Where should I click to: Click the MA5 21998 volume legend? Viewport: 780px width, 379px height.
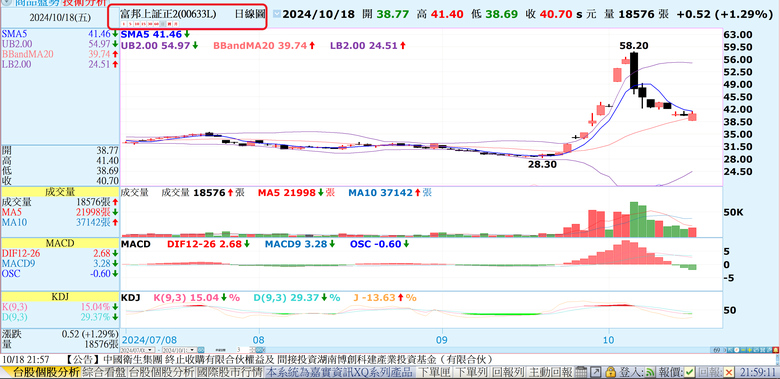click(x=296, y=192)
